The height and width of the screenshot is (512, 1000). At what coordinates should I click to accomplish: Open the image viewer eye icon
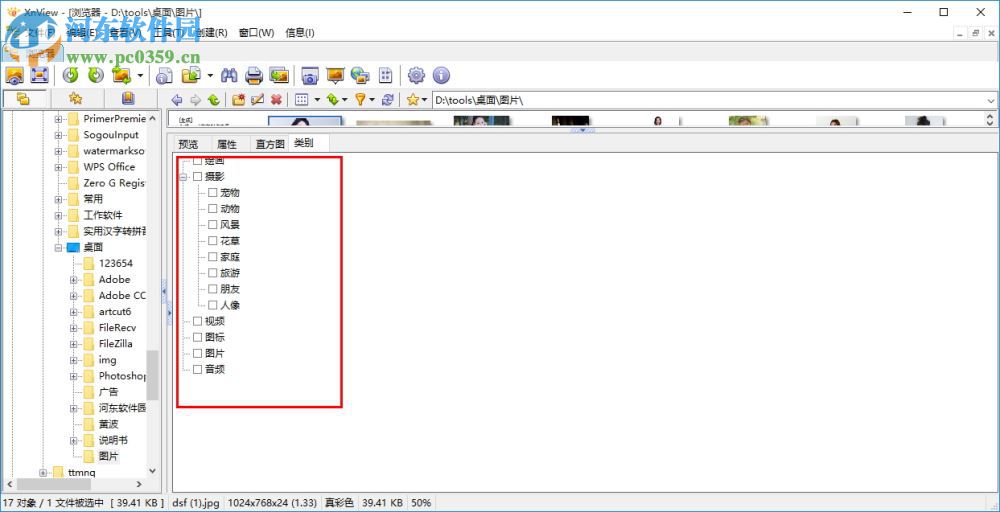(x=14, y=75)
